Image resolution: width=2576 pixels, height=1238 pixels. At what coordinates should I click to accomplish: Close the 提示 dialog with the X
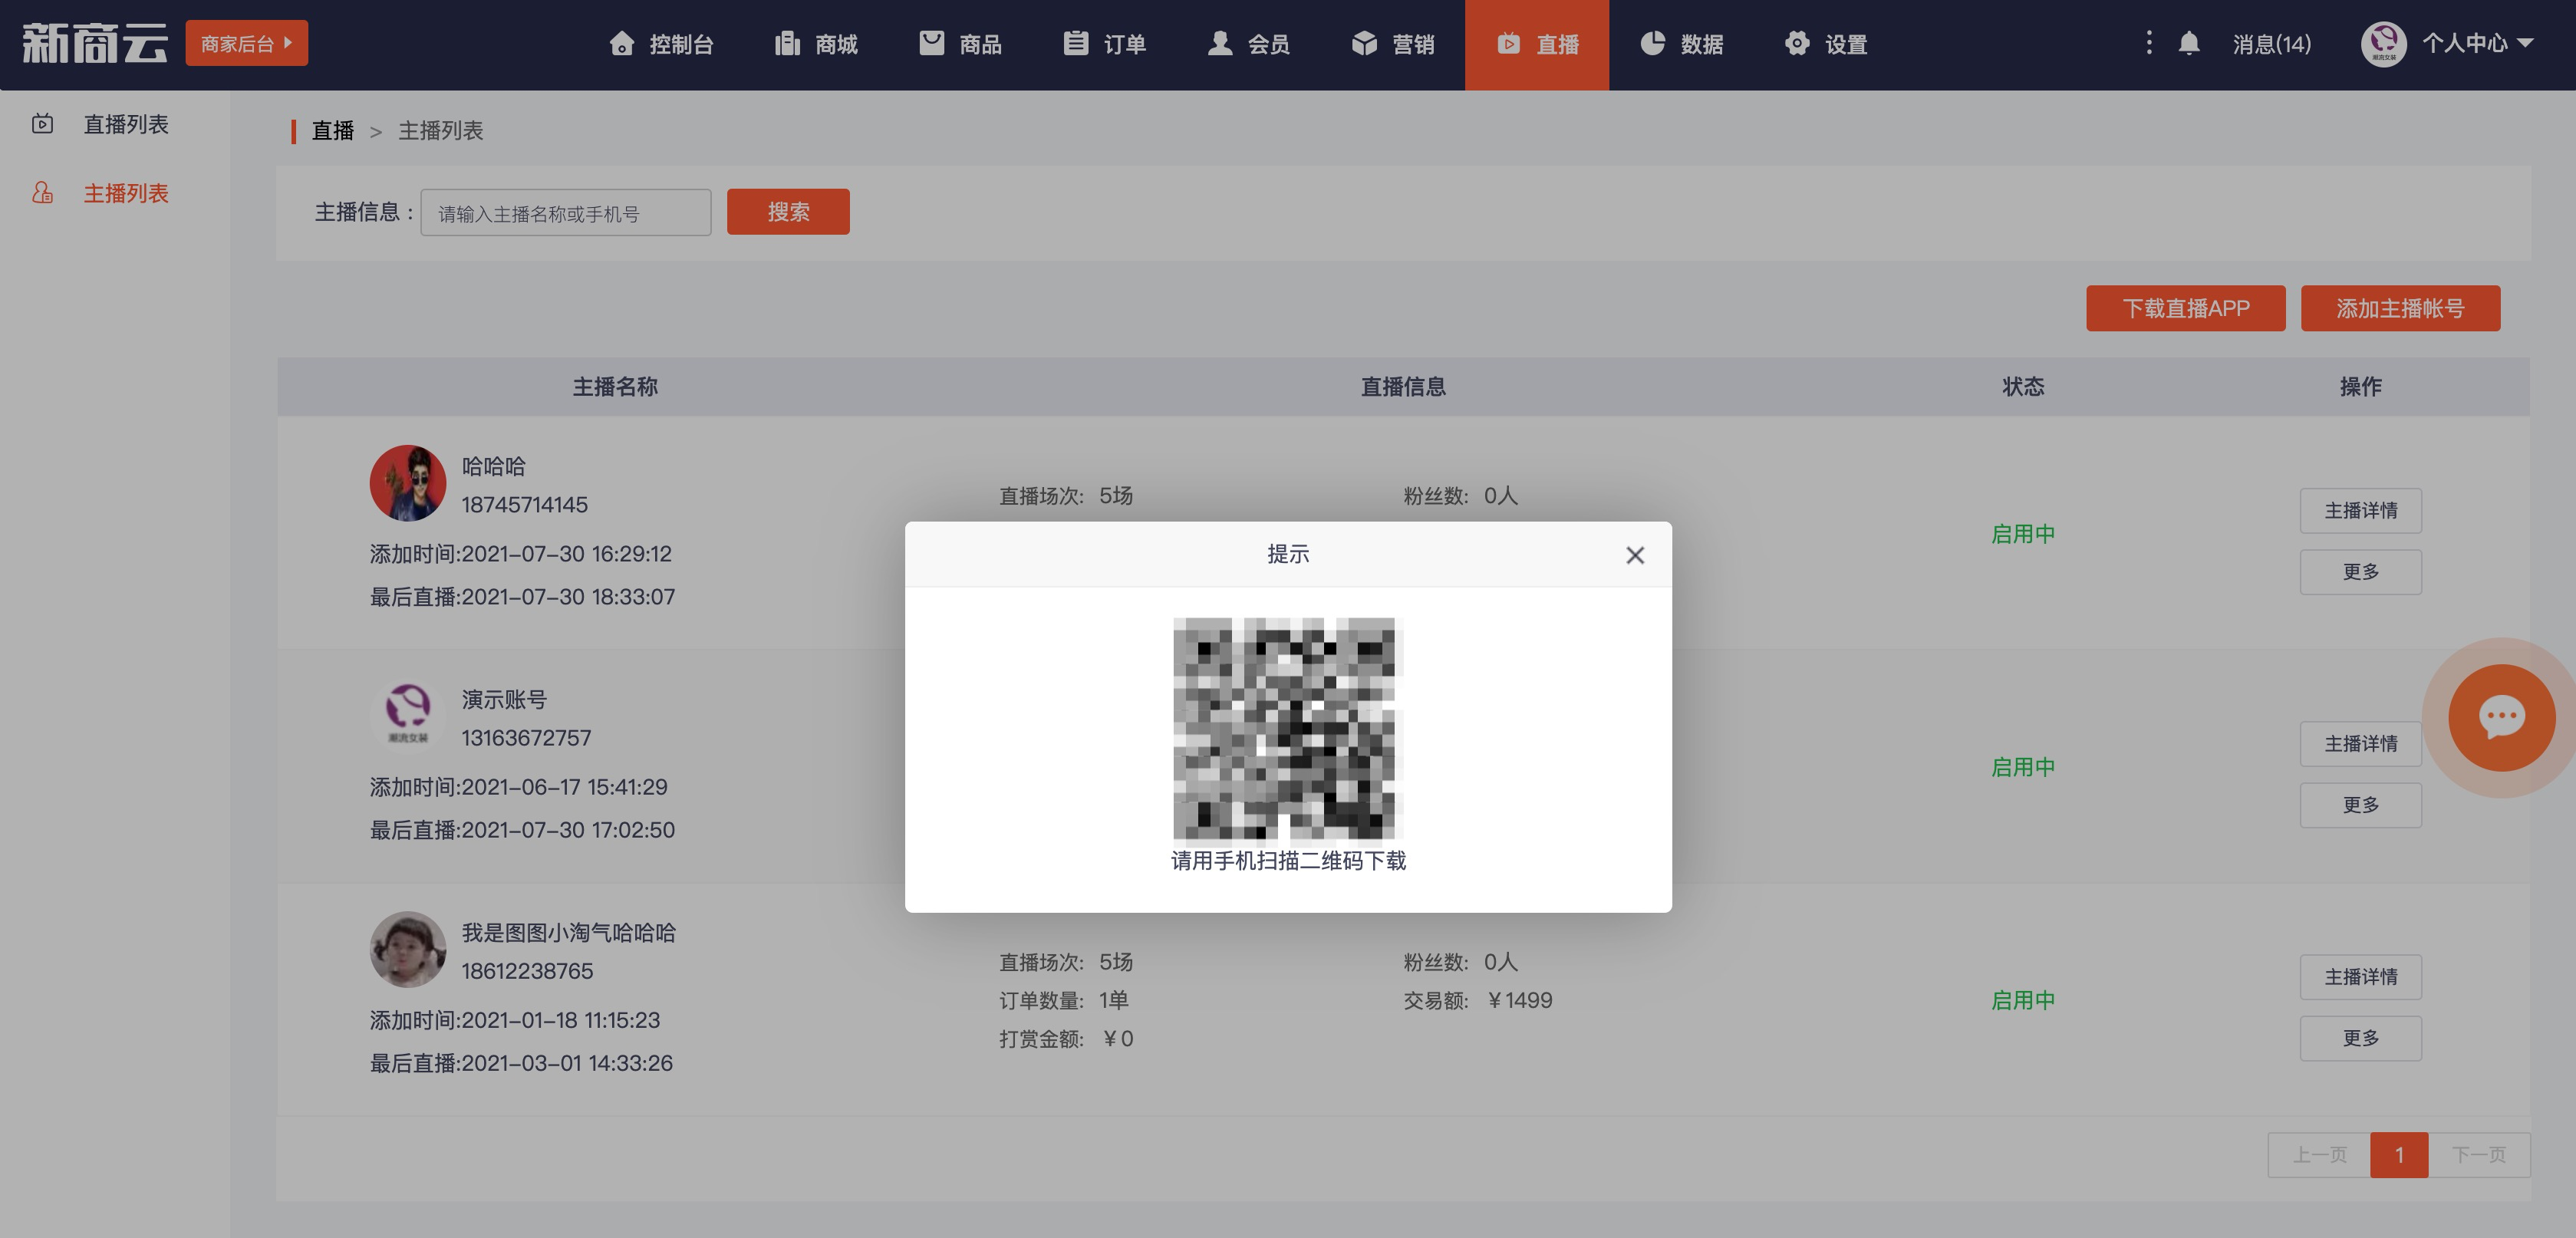[x=1635, y=555]
